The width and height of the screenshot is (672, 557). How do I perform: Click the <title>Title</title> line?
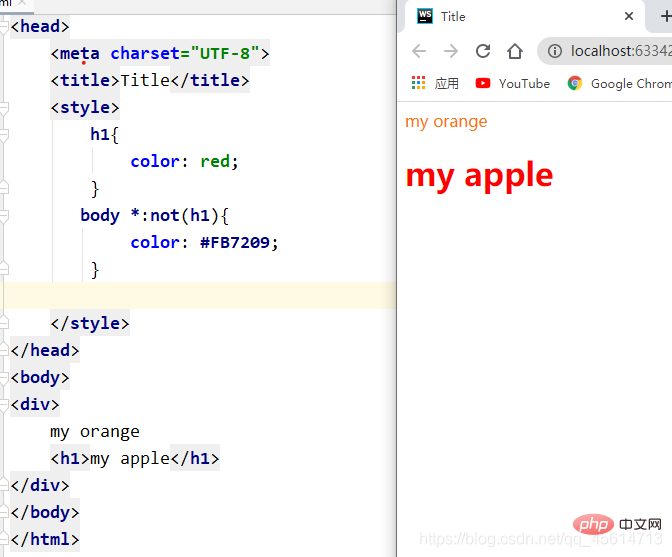point(150,81)
